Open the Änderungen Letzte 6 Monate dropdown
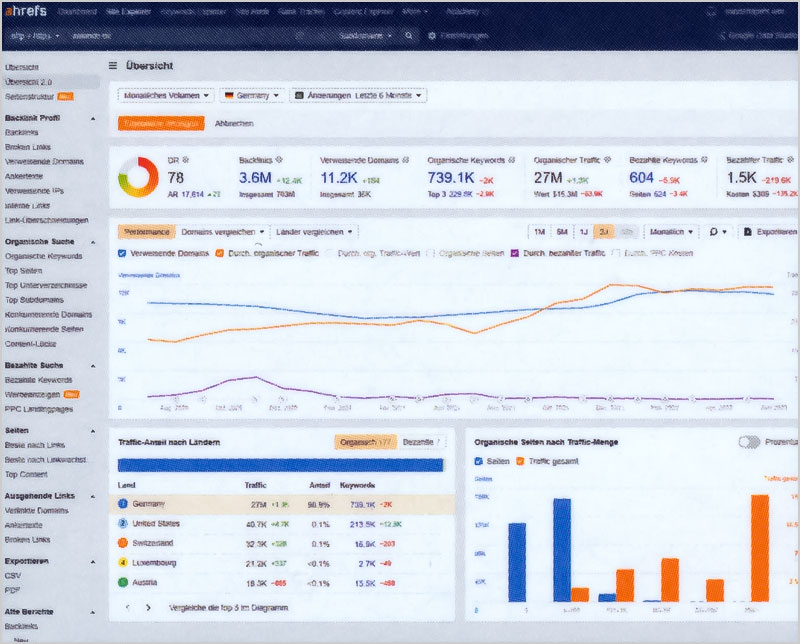This screenshot has width=800, height=644. tap(358, 95)
